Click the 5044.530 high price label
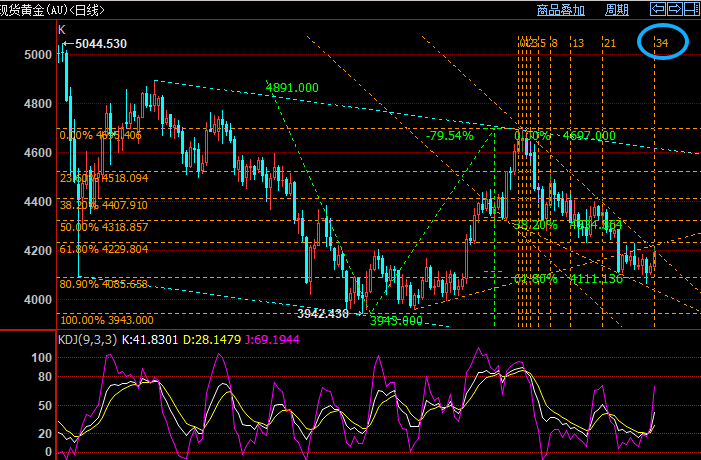Viewport: 701px width, 460px height. pos(101,44)
